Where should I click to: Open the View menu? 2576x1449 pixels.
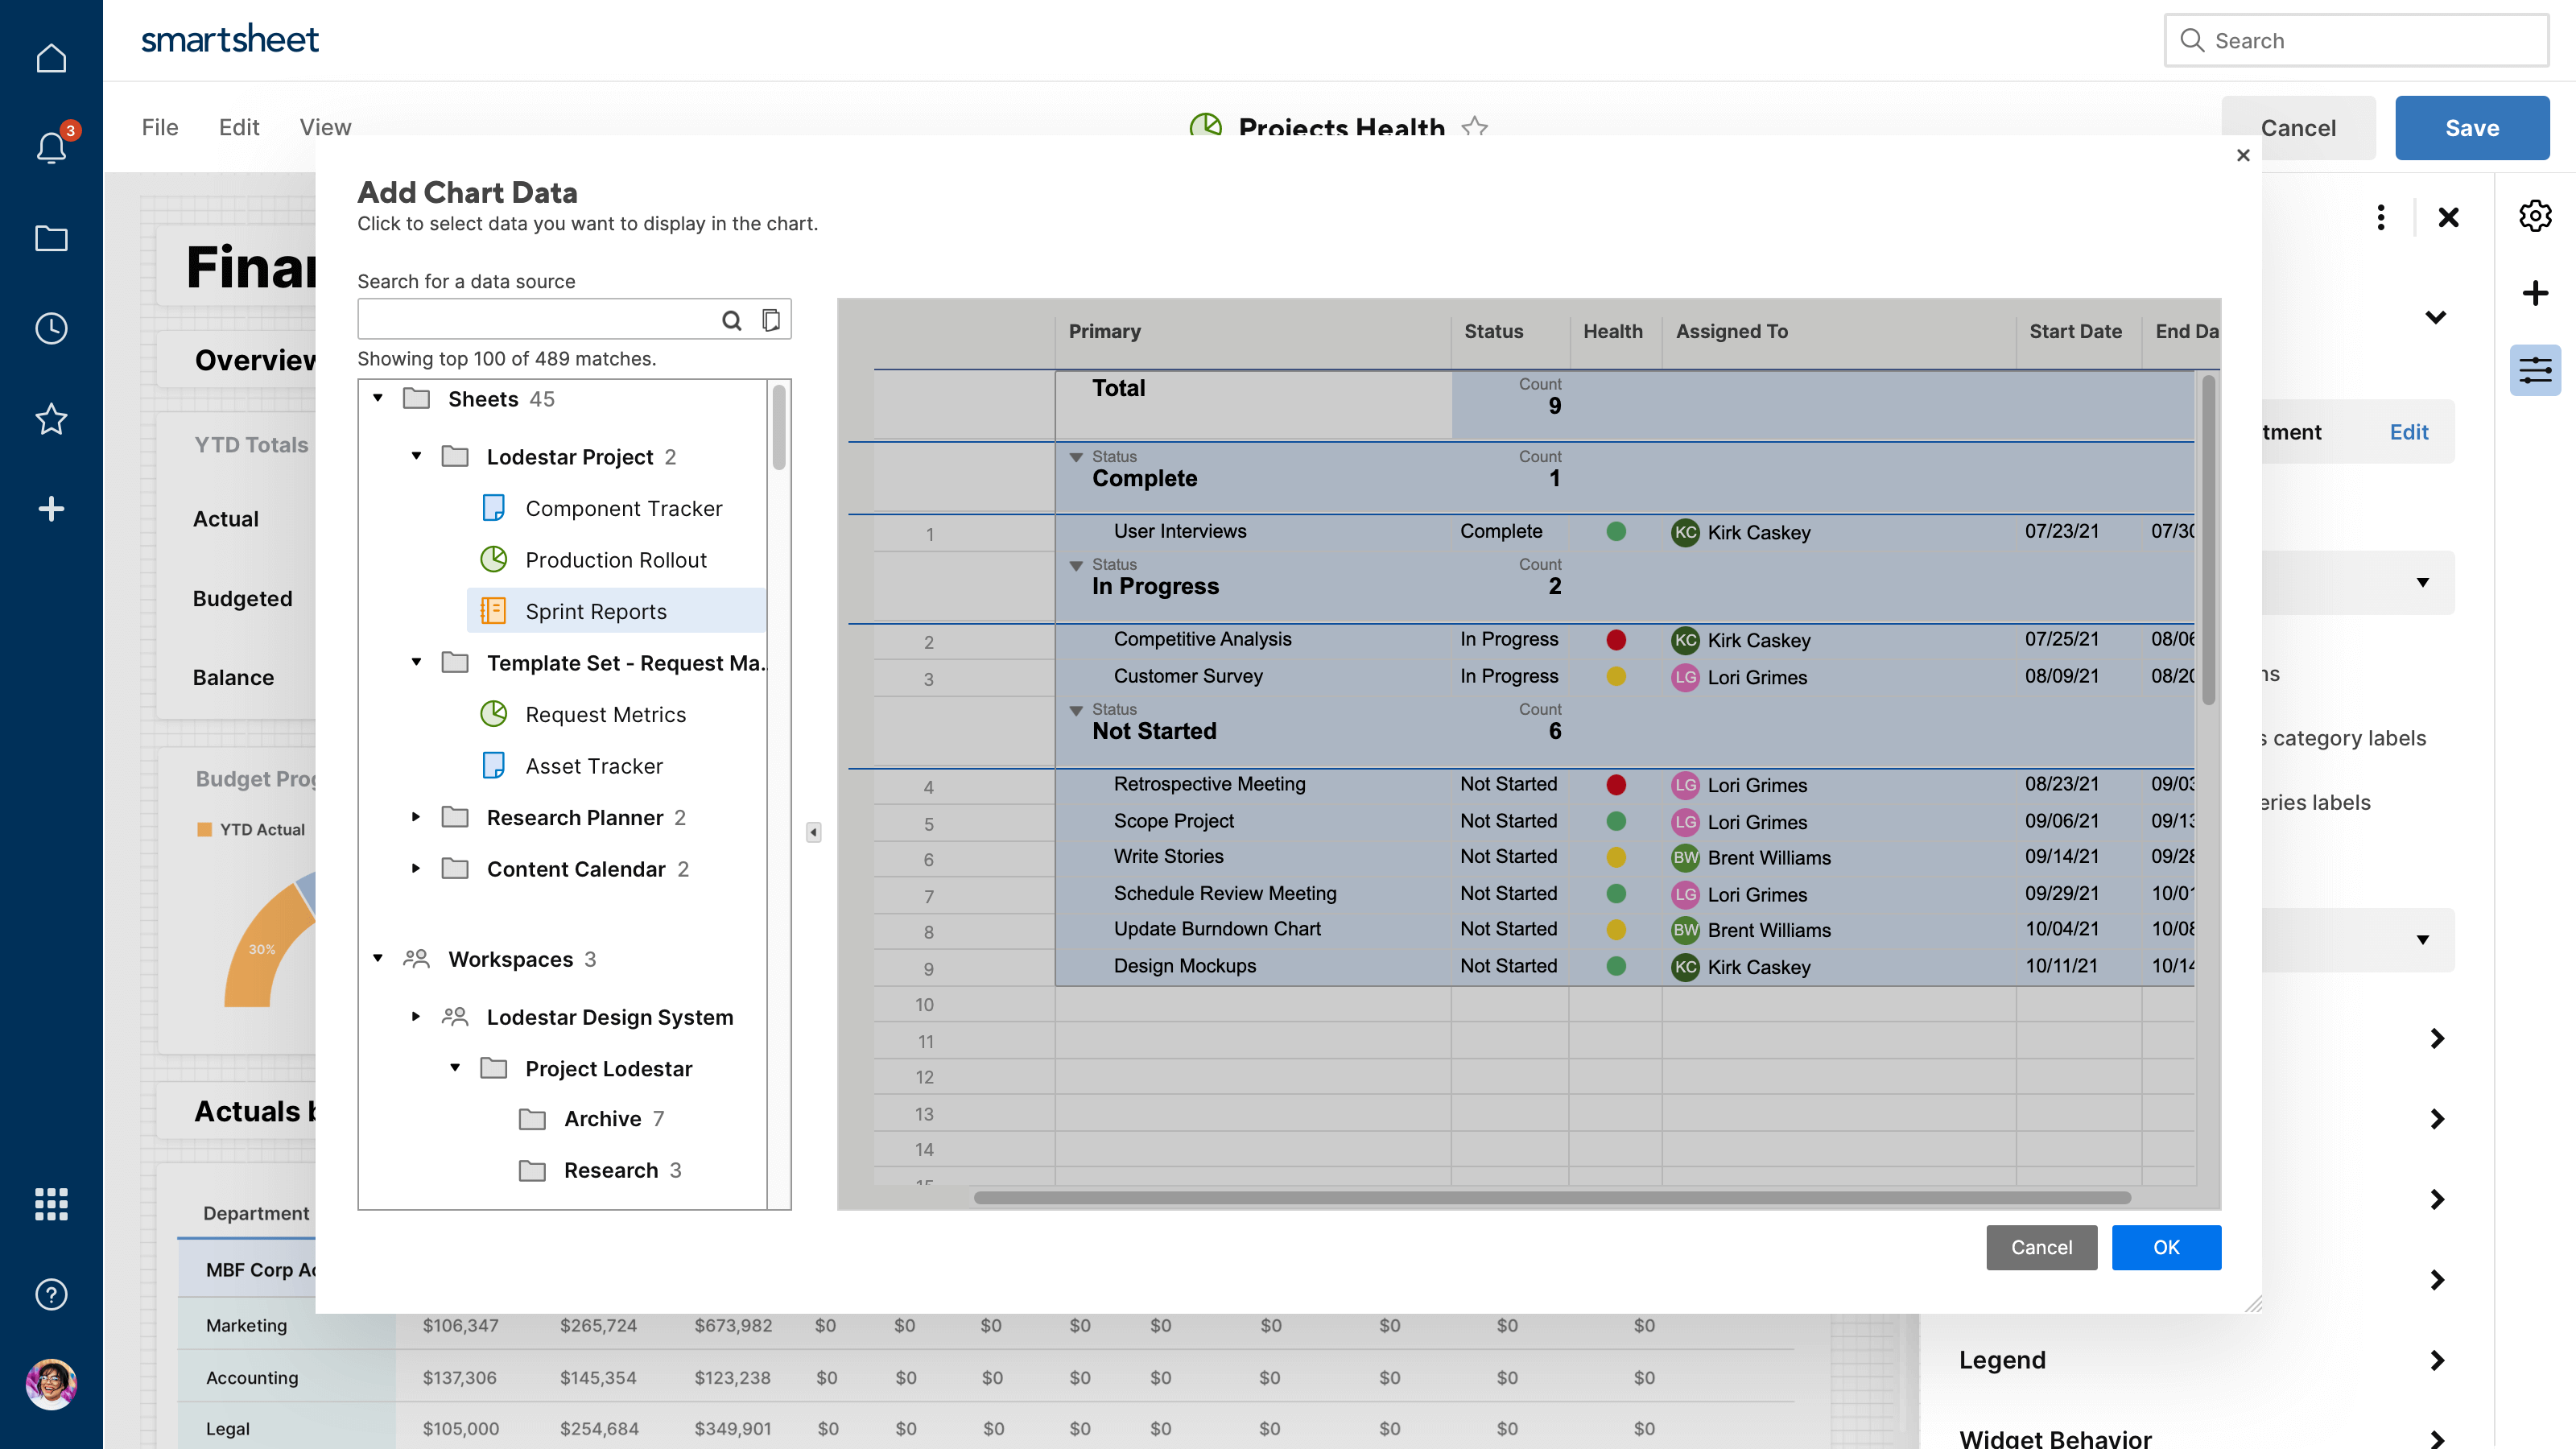325,127
